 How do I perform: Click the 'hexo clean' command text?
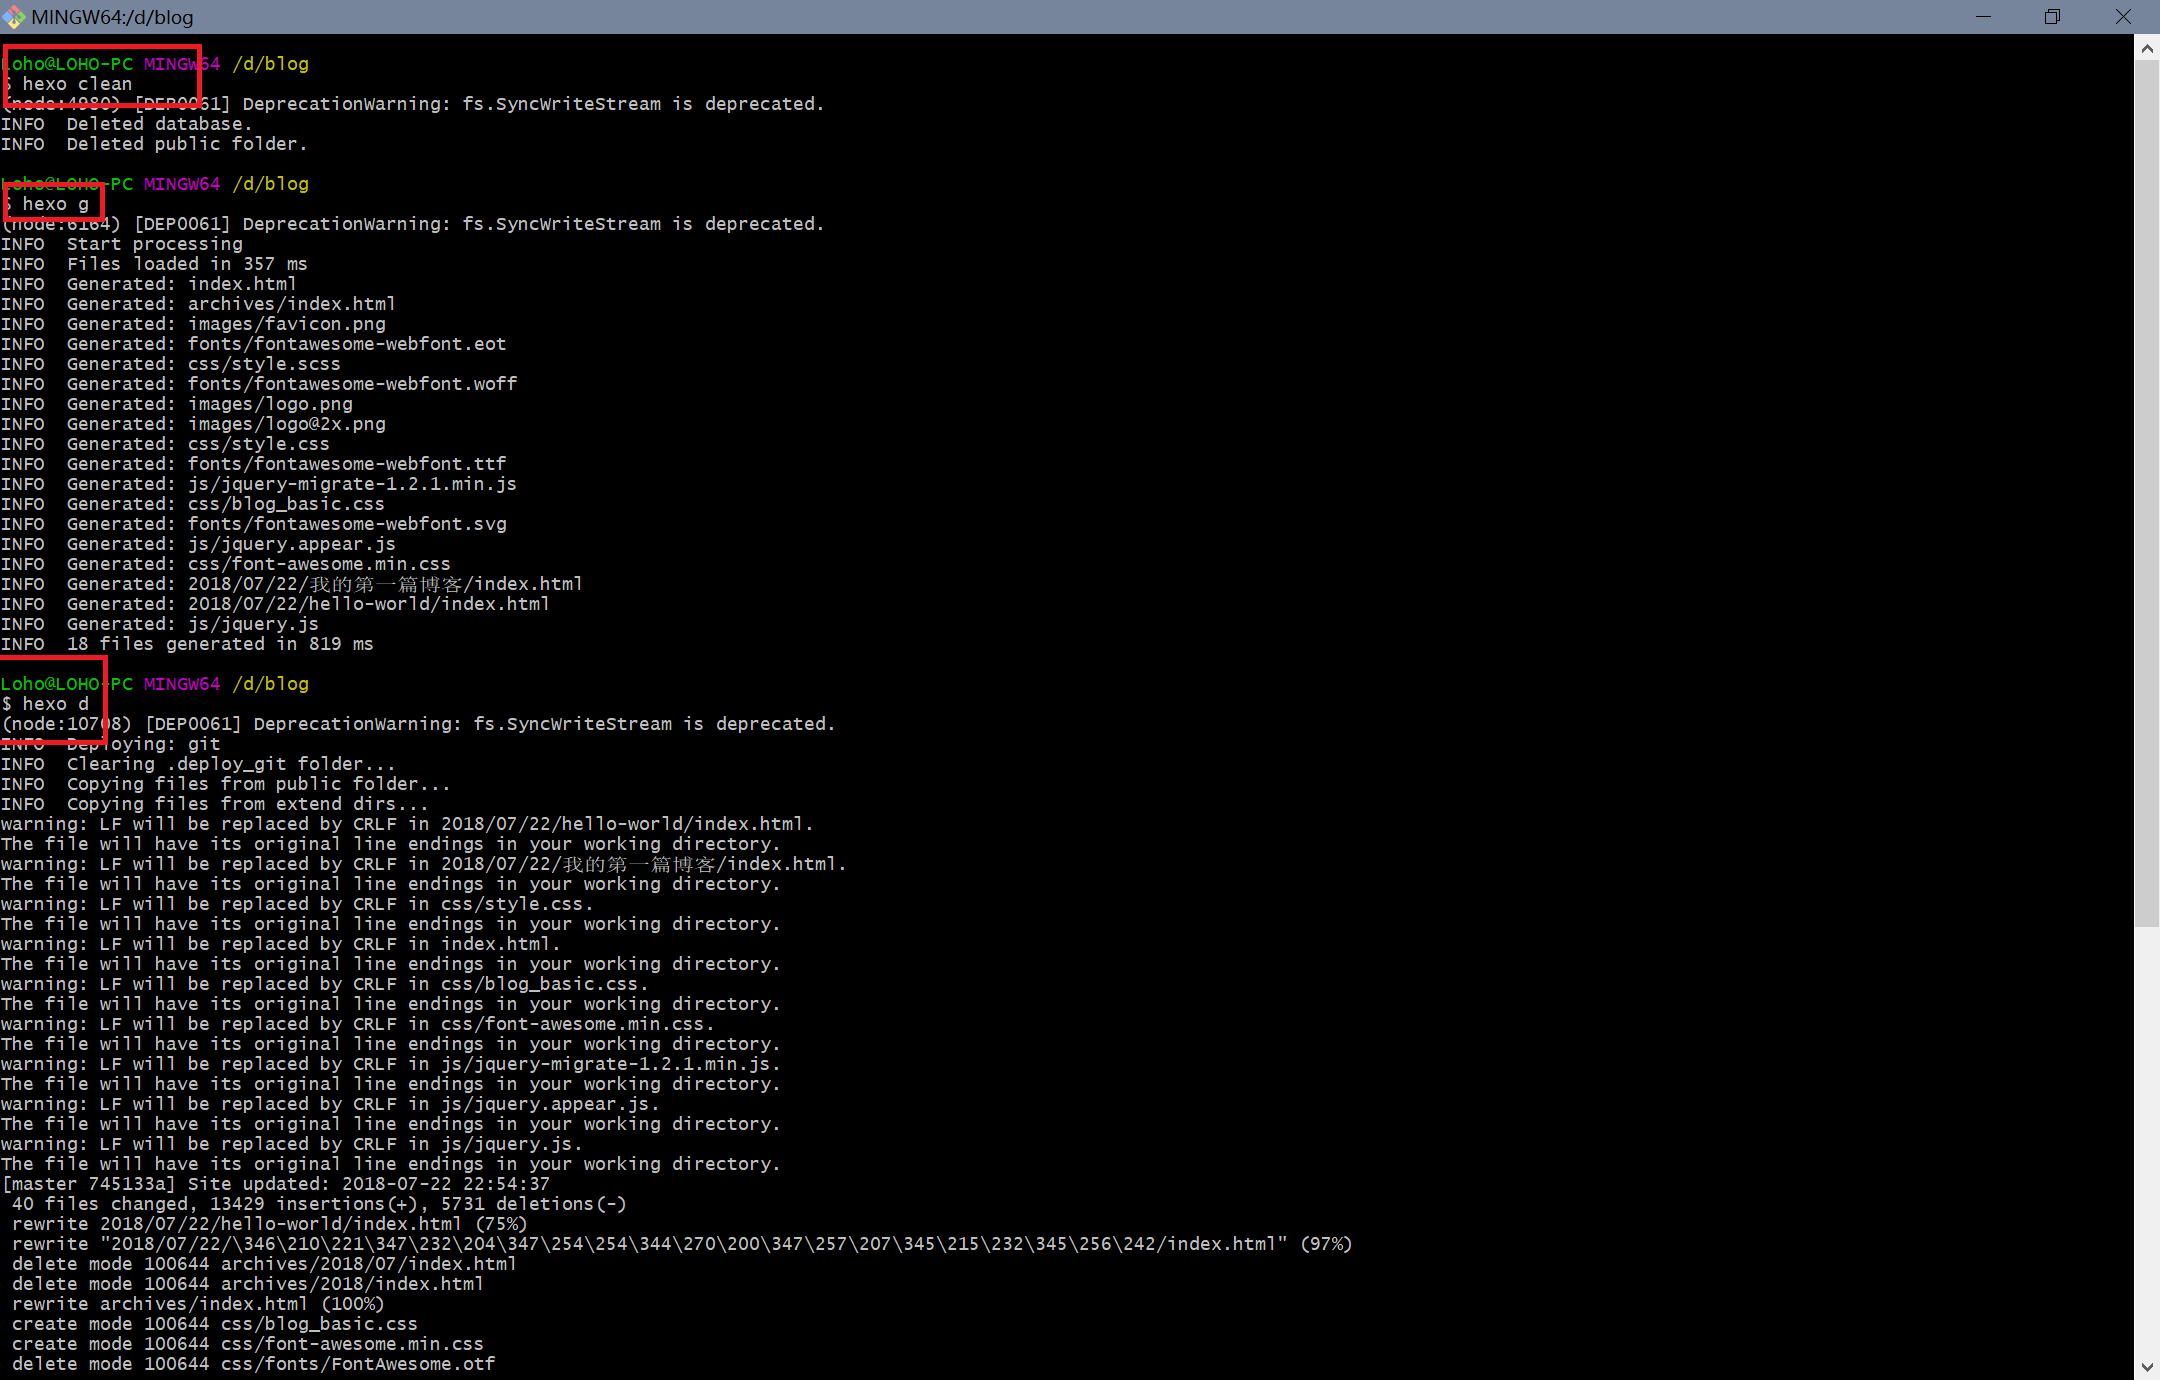[x=77, y=84]
